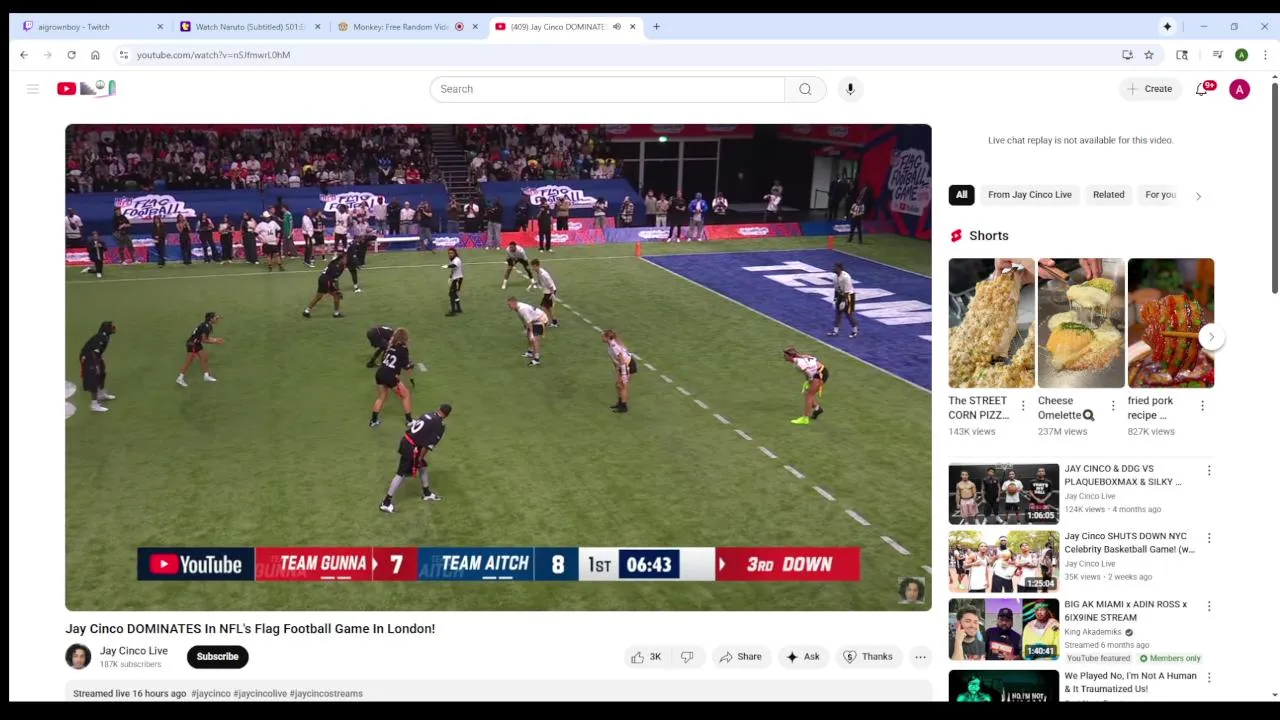Open Jay Cinco SHUTS DOWN NYC title
1280x720 pixels.
click(1129, 543)
